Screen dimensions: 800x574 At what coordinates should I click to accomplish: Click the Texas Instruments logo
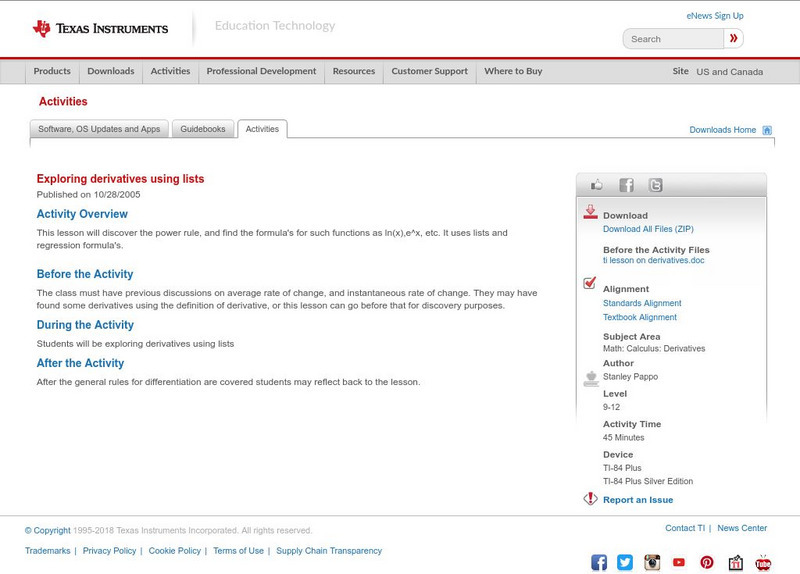click(x=100, y=29)
